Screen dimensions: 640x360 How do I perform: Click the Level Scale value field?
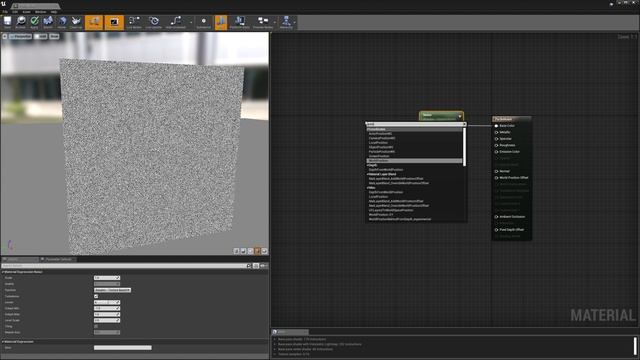coord(107,320)
